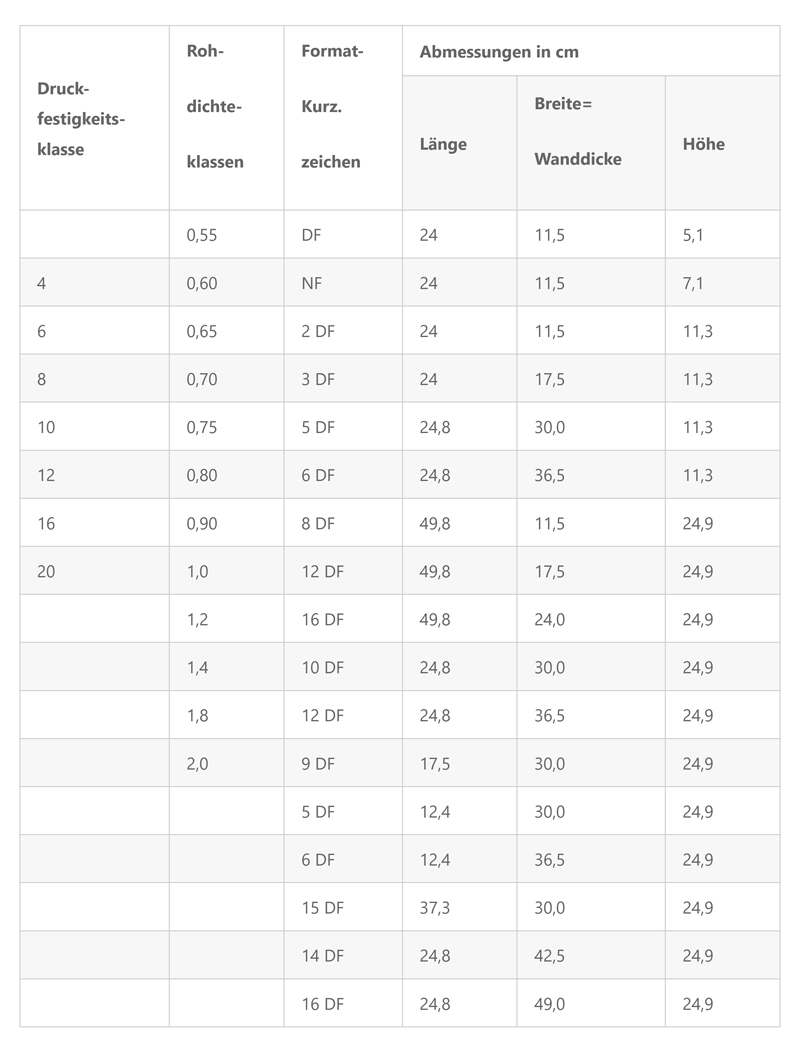Select the Rohdichte value 0,55
Viewport: 800px width, 1039px height.
coord(202,235)
